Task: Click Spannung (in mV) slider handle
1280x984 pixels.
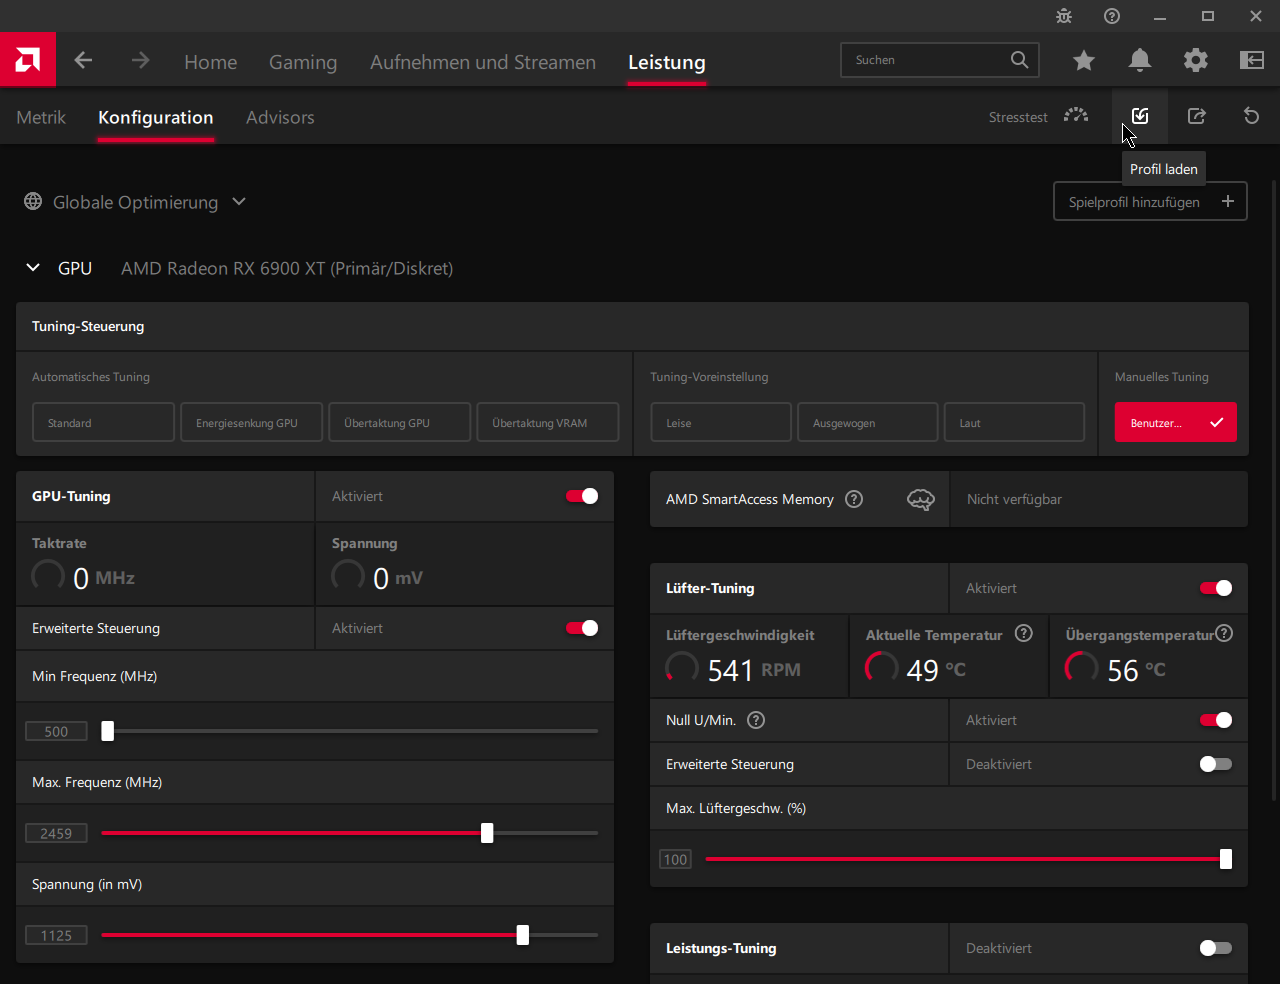Action: (523, 935)
